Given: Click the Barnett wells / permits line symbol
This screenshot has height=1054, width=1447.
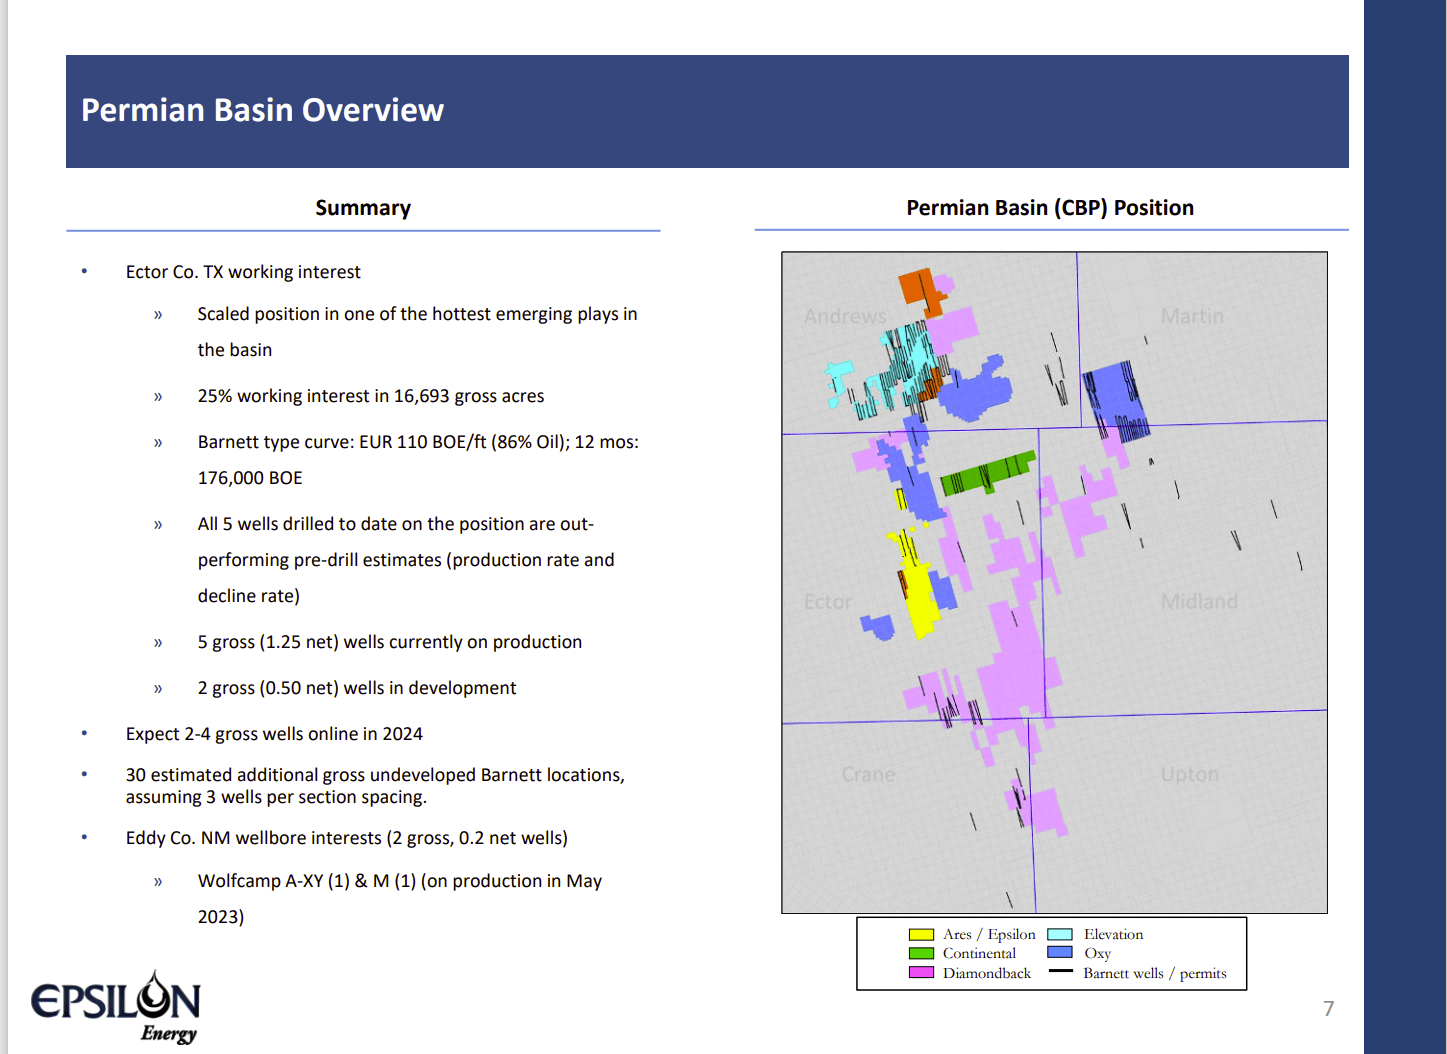Looking at the screenshot, I should (x=1062, y=972).
